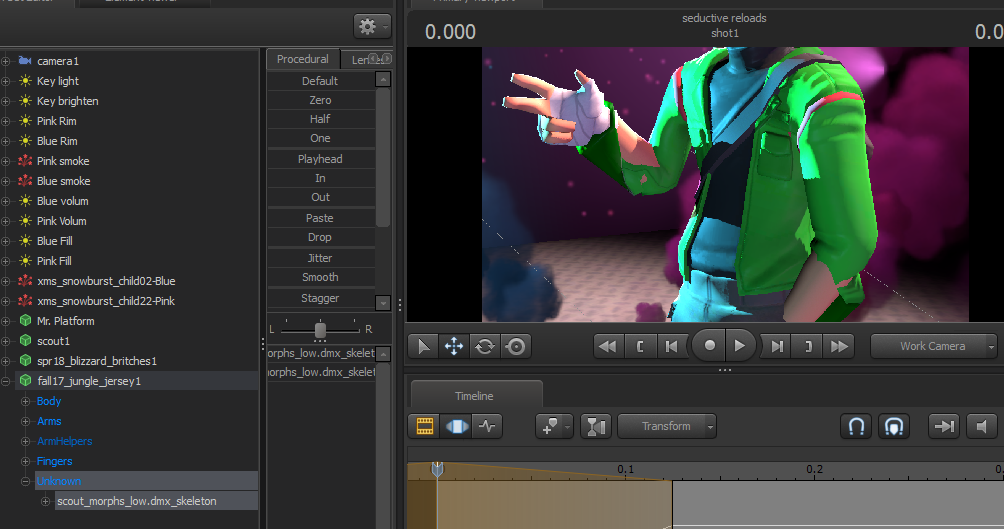
Task: Apply the Stagger preset
Action: (320, 298)
